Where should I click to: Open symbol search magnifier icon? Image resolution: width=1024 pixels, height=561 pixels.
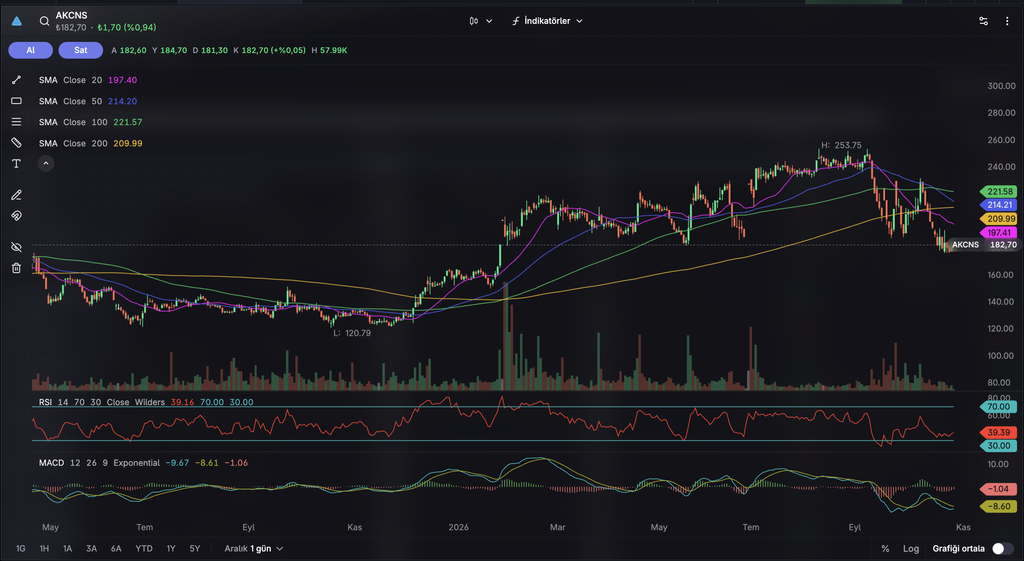[x=44, y=21]
